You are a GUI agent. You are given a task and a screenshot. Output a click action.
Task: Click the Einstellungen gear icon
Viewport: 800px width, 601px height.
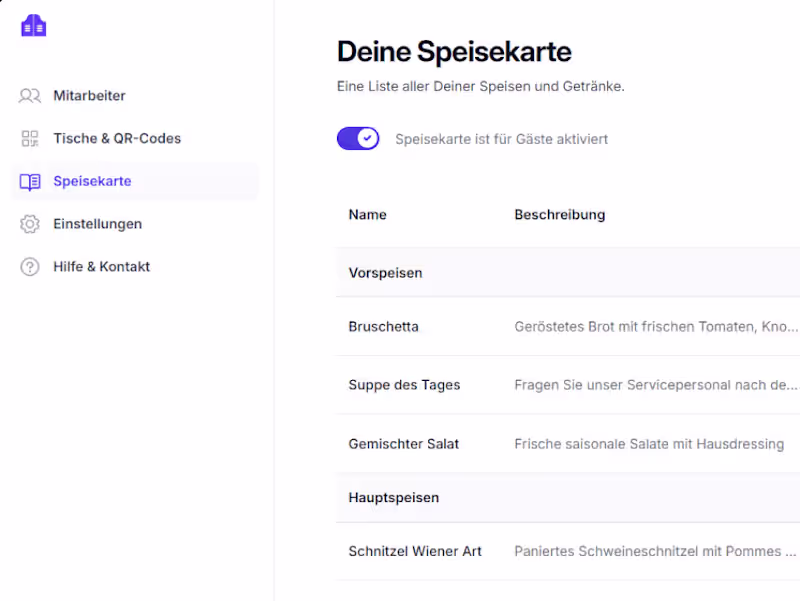30,224
